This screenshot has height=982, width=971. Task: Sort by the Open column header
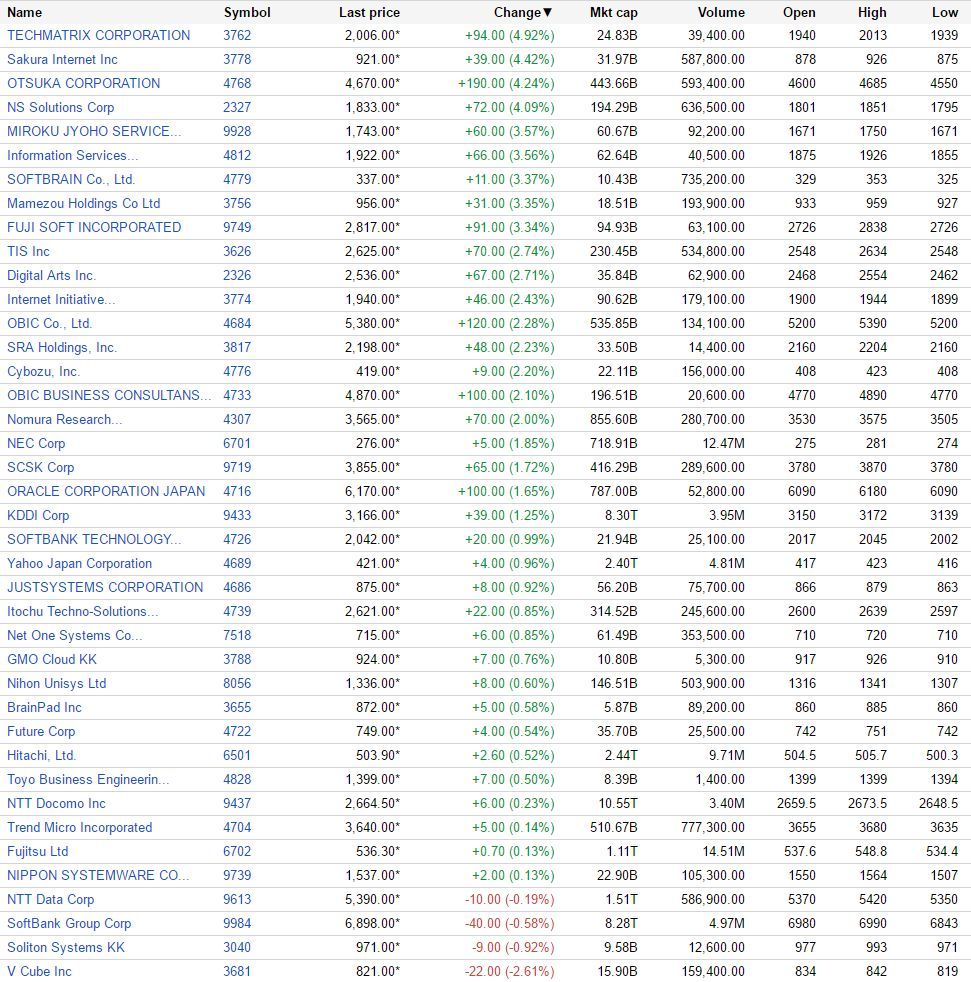point(799,13)
